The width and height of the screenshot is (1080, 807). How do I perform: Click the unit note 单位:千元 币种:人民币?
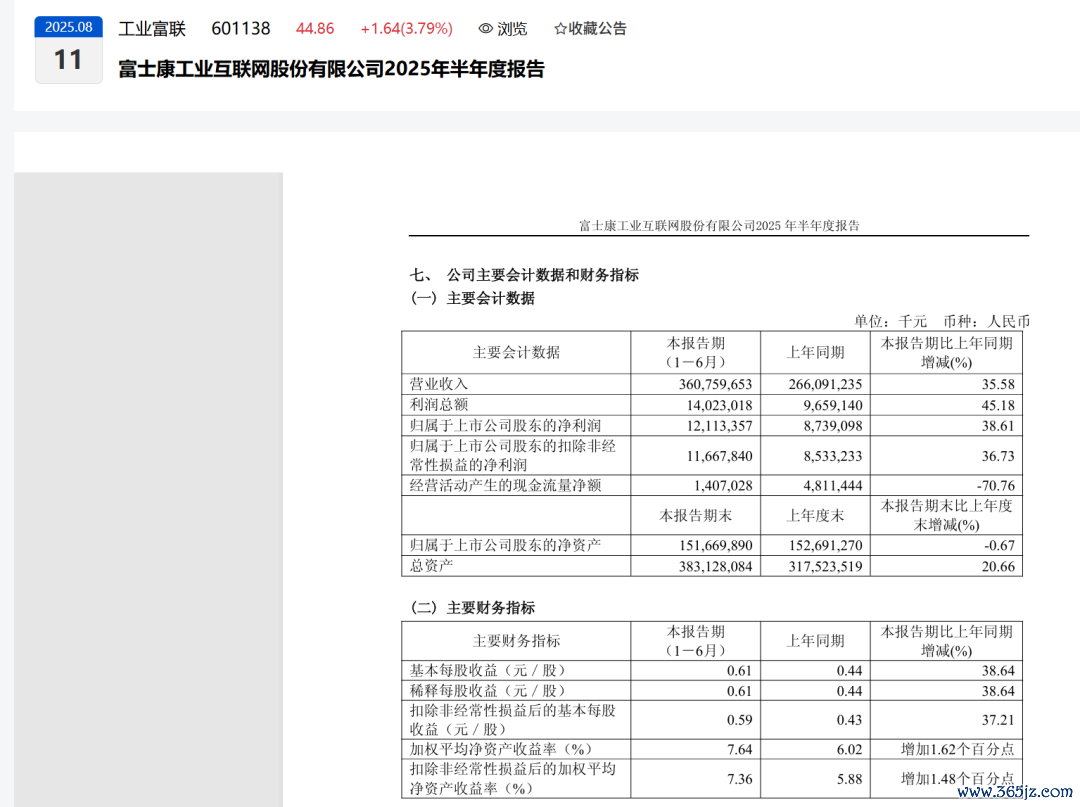click(942, 322)
